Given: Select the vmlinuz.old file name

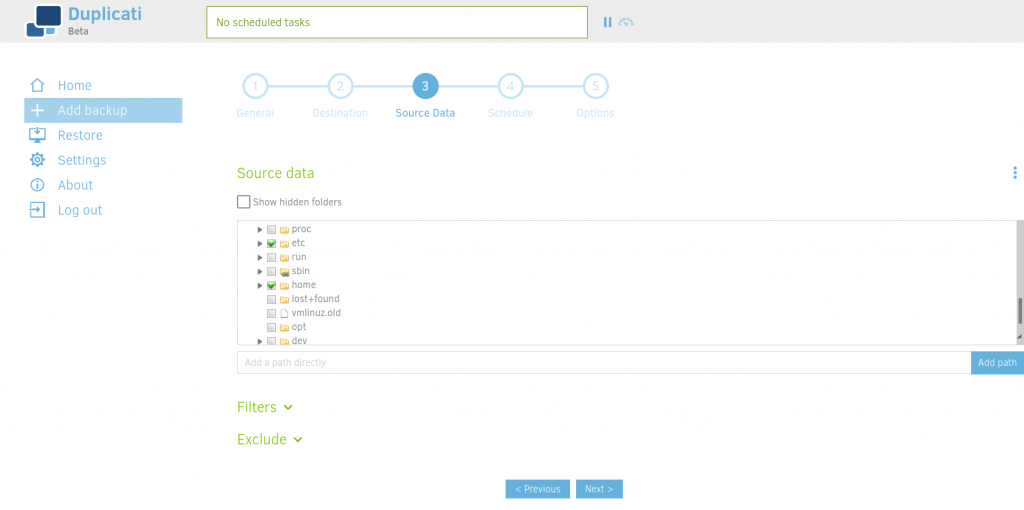Looking at the screenshot, I should pos(316,313).
